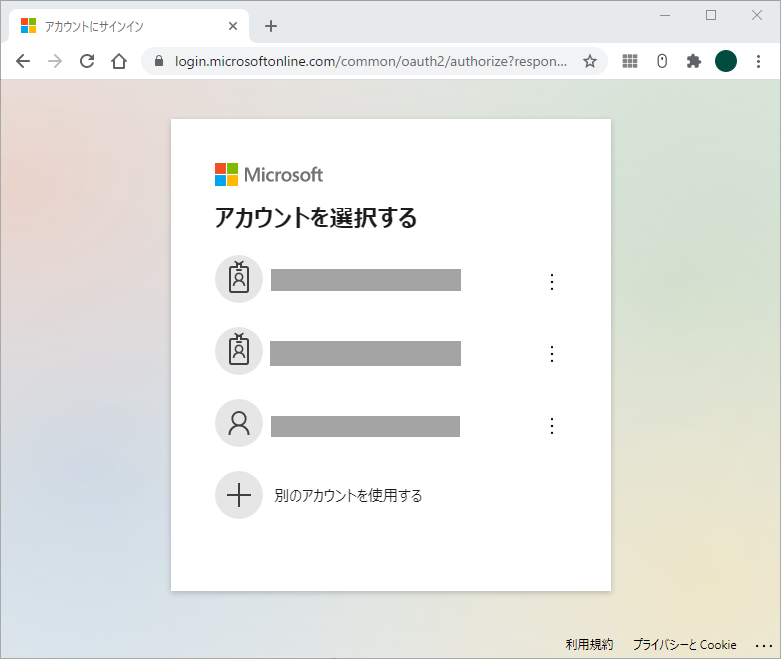Open a new browser tab

pos(271,26)
